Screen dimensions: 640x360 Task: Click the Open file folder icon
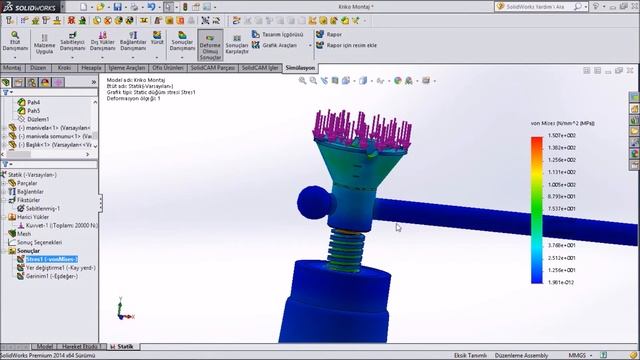100,7
